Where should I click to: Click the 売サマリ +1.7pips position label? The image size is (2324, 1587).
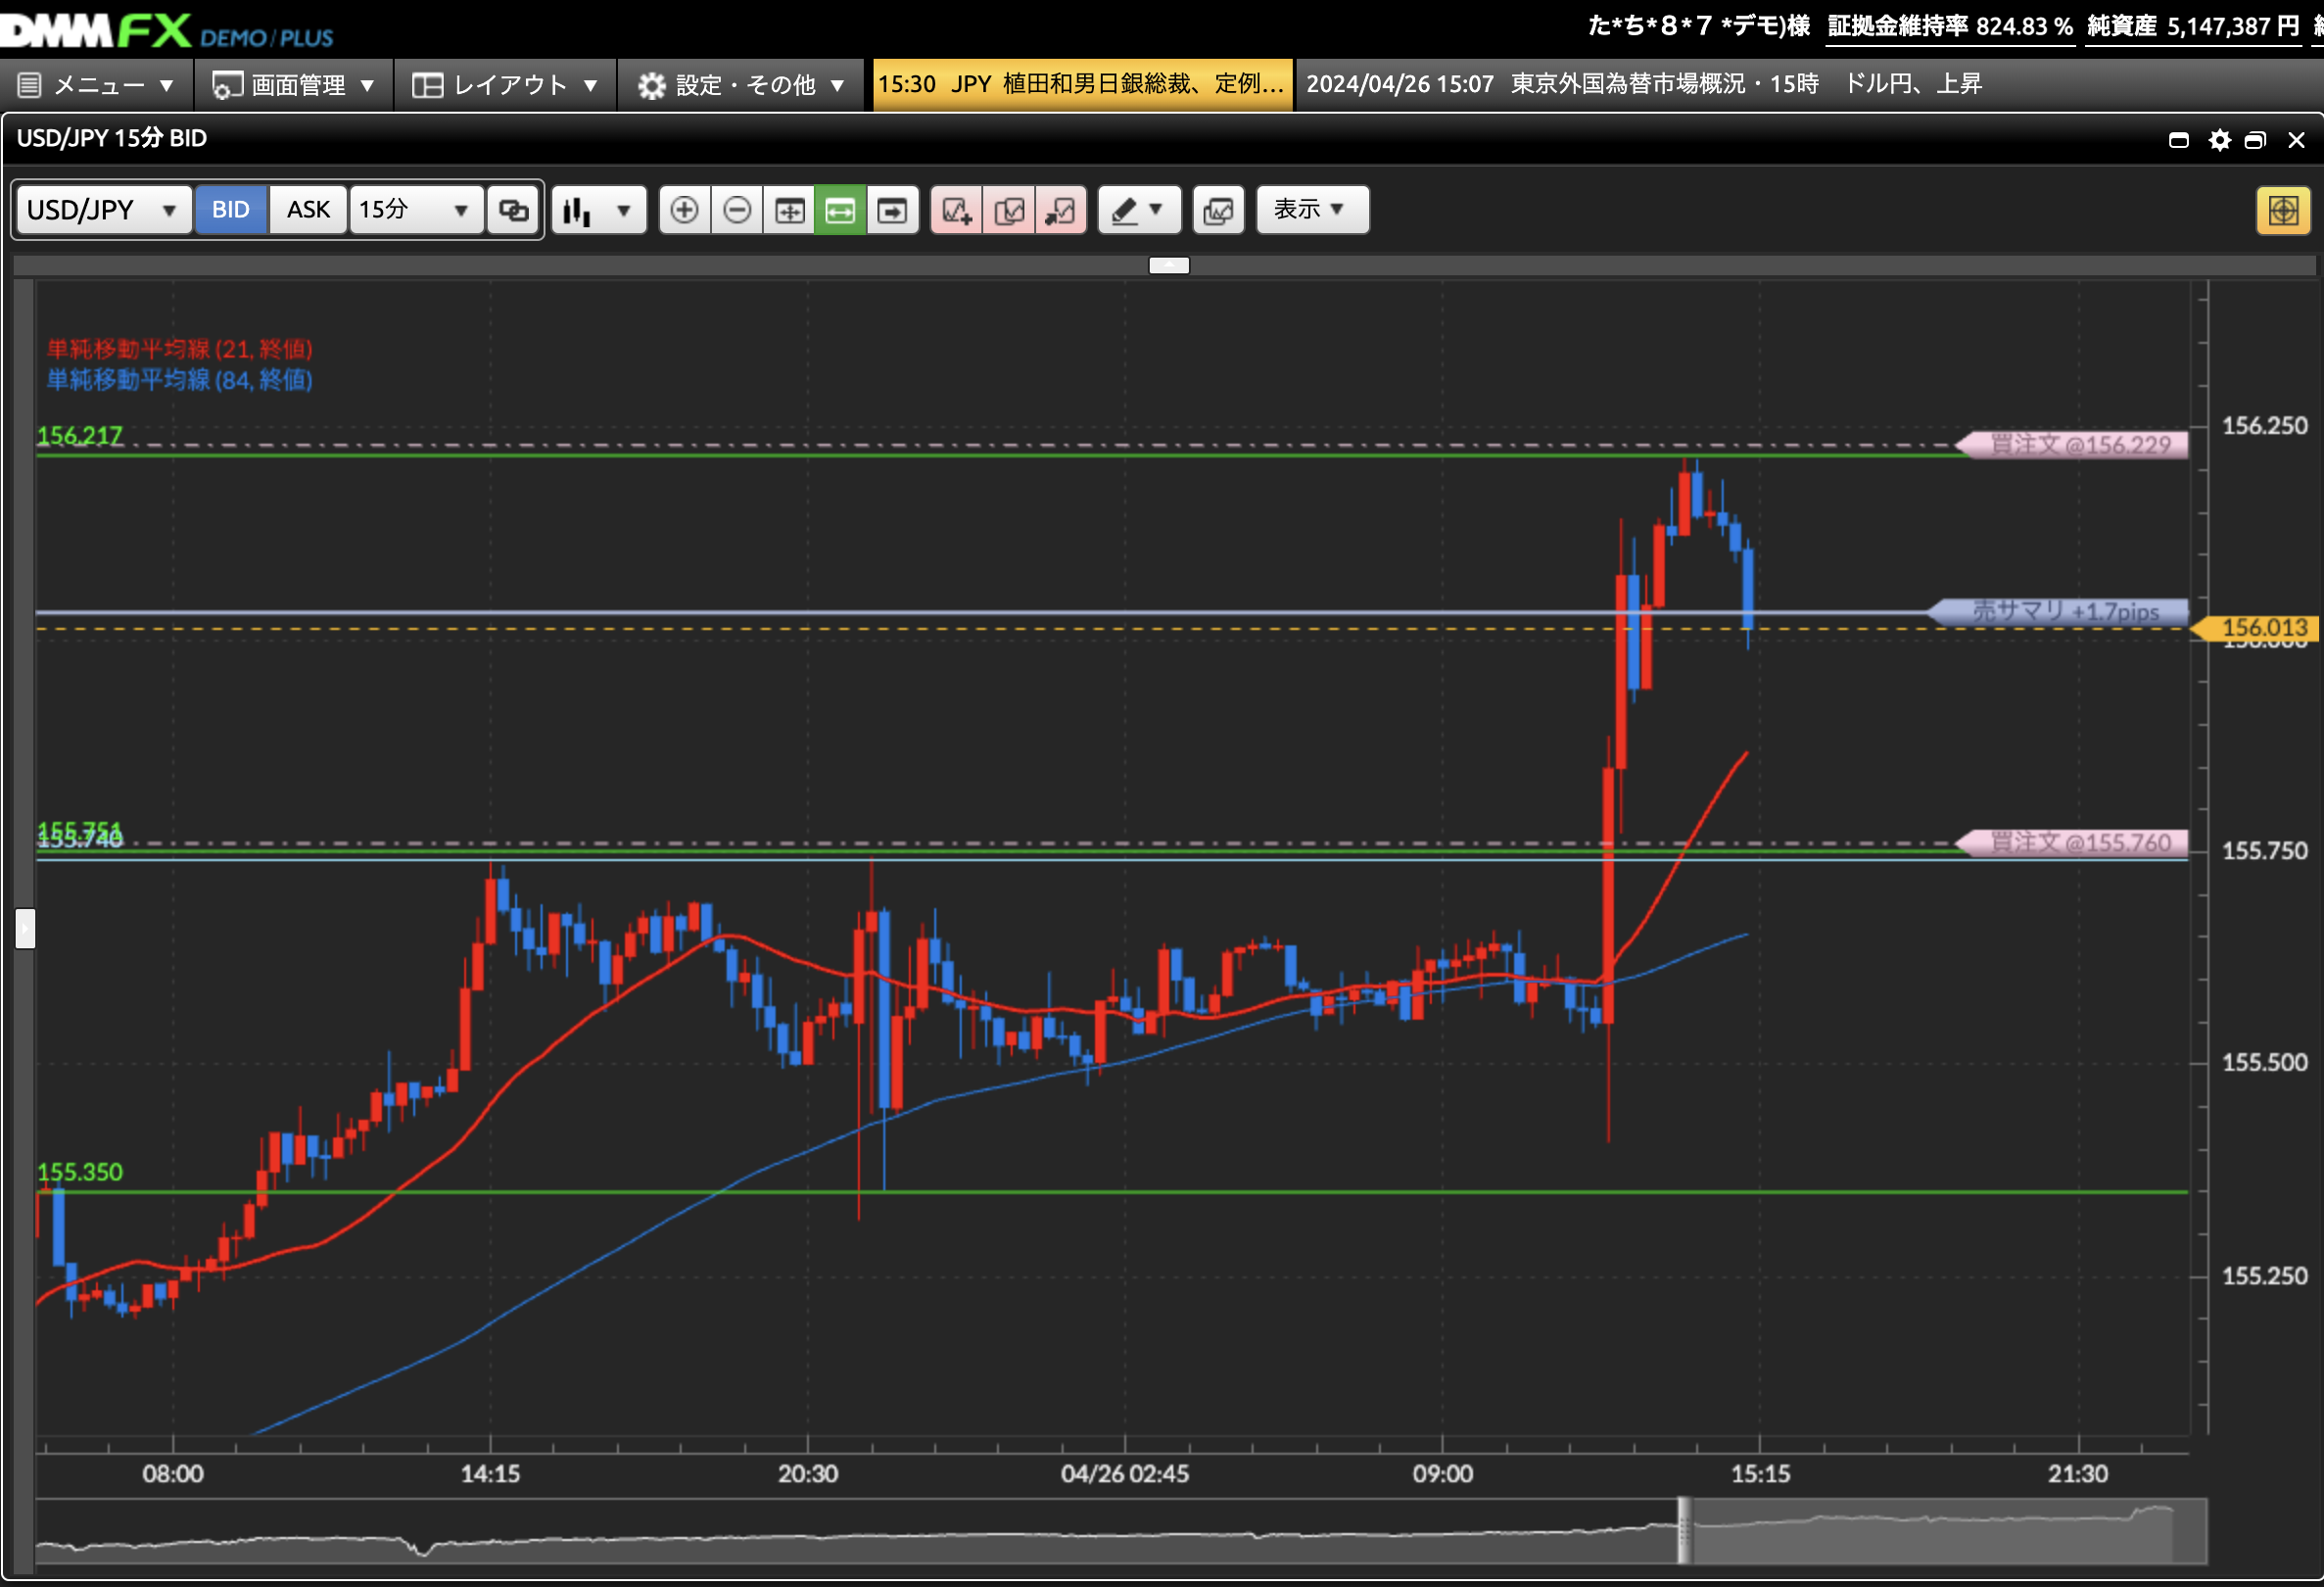coord(2058,612)
